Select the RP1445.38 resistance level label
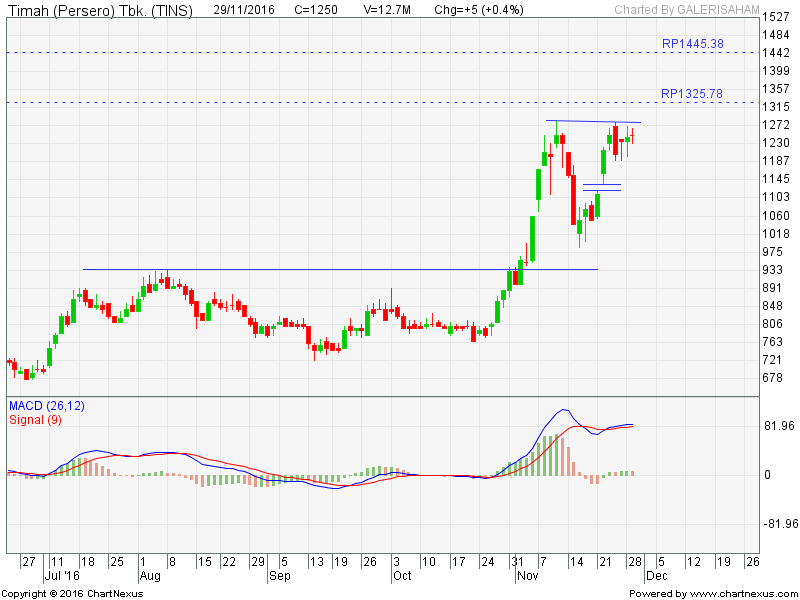 point(692,44)
